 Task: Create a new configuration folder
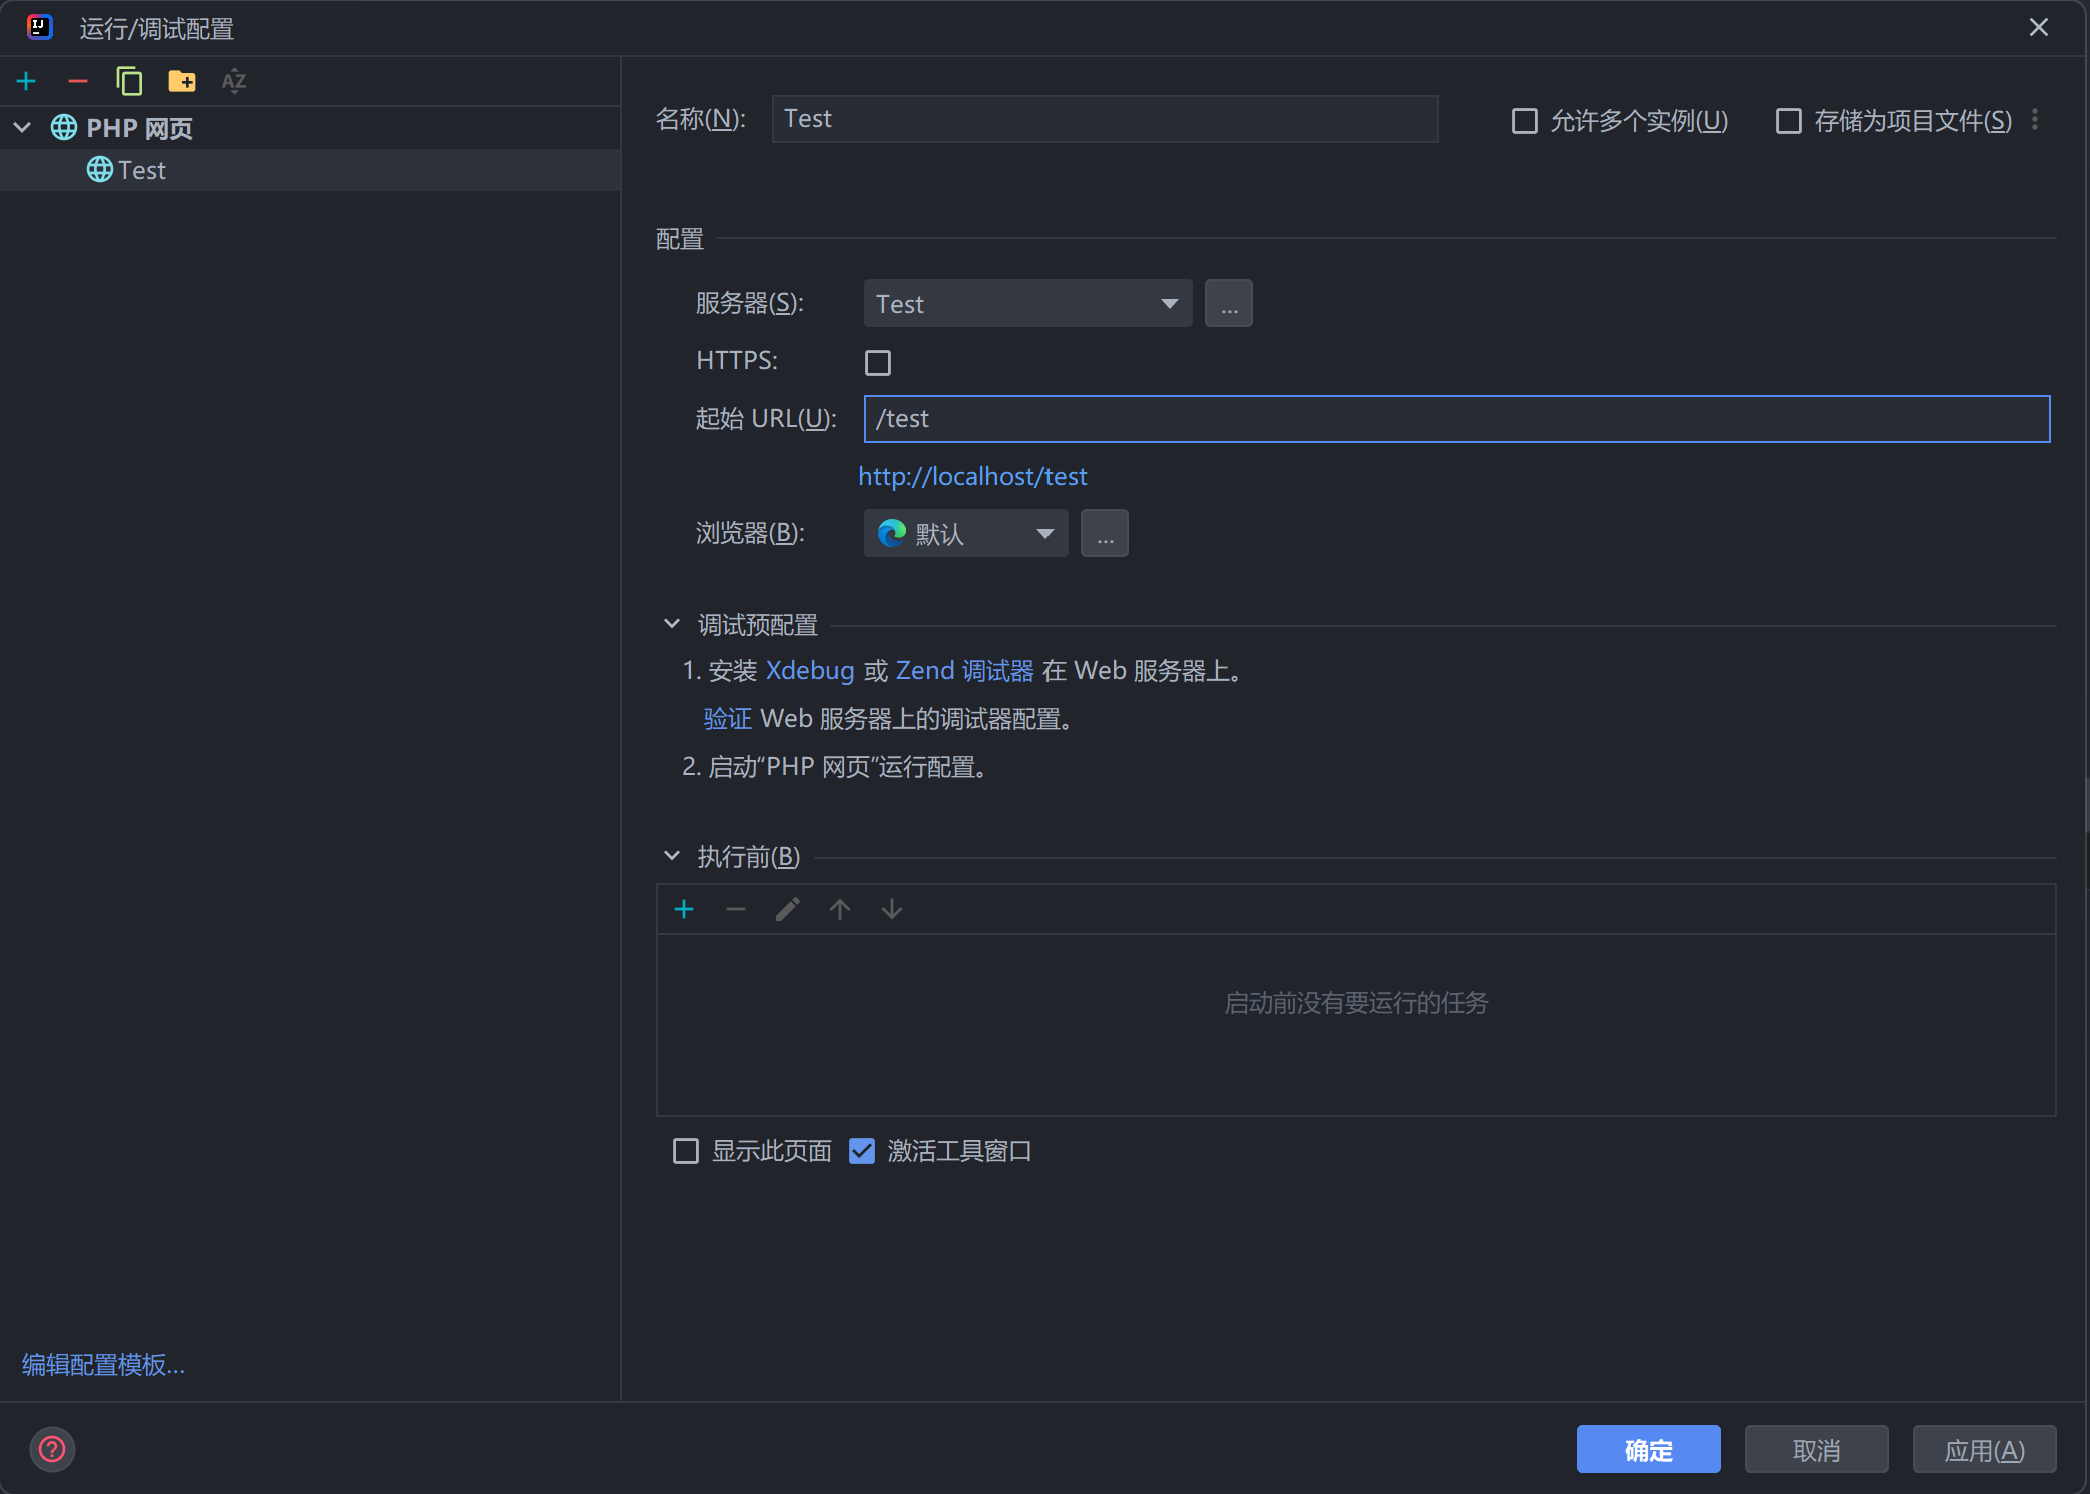pyautogui.click(x=182, y=81)
